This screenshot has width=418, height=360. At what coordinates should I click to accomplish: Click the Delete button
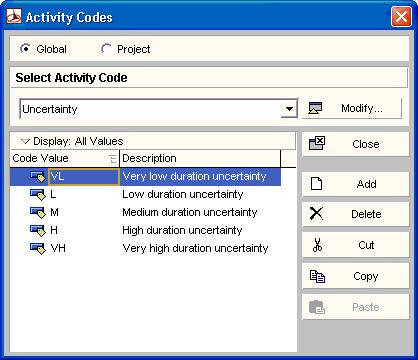point(355,214)
